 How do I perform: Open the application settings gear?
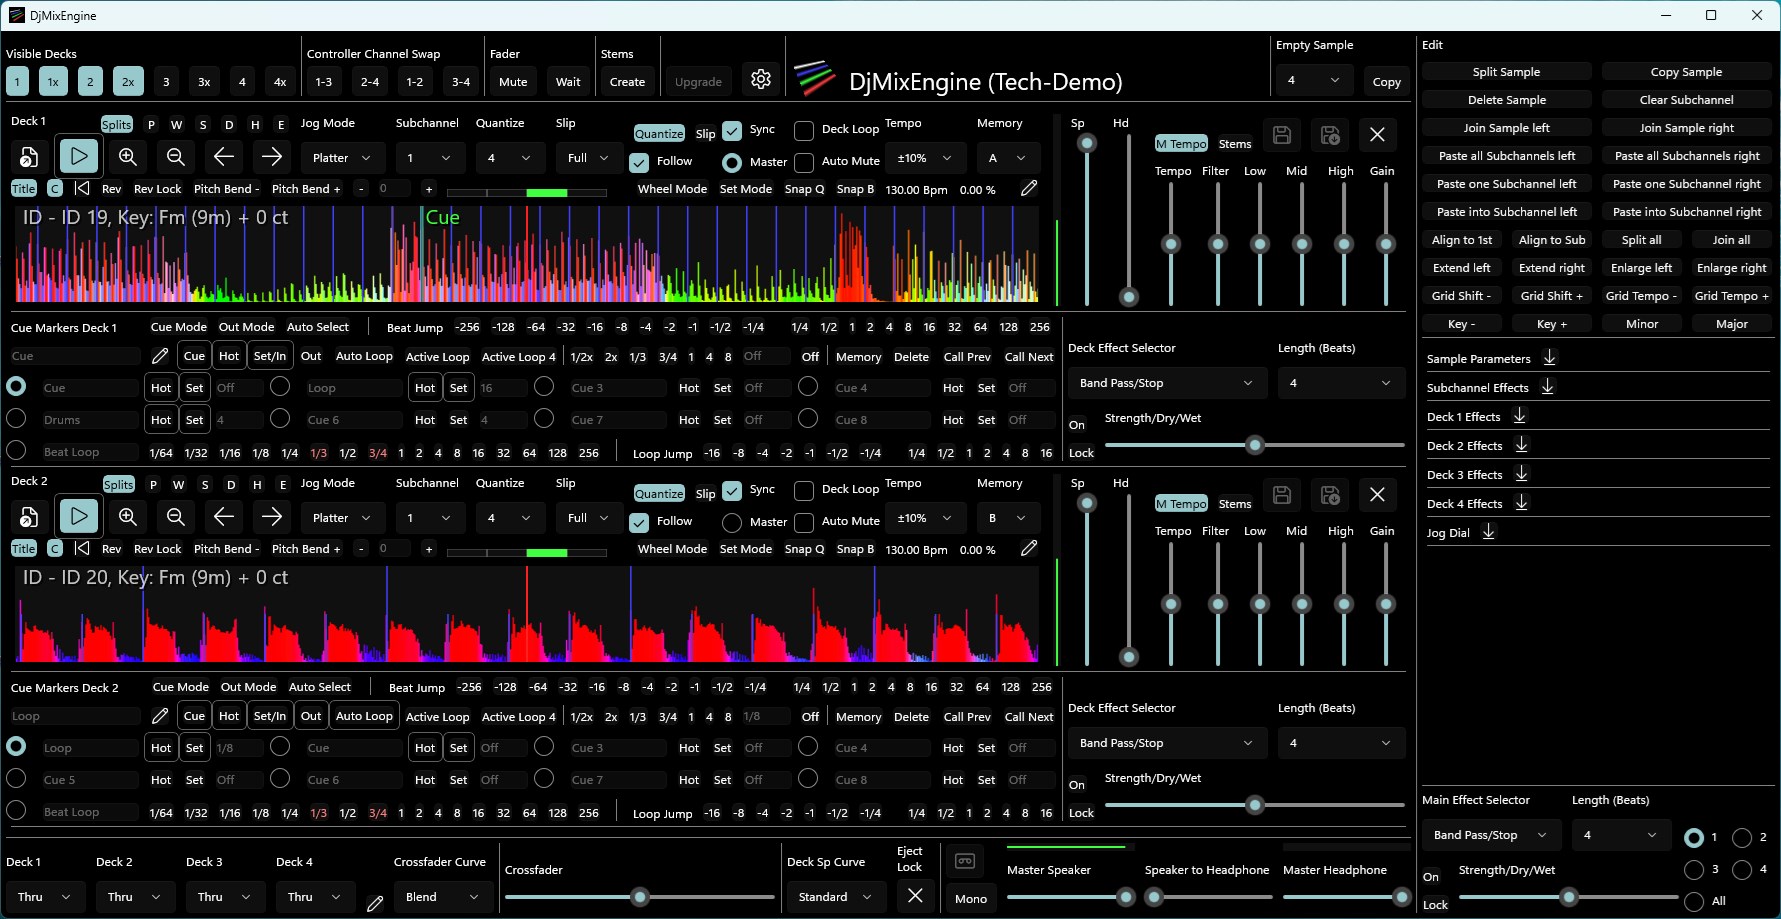[761, 79]
